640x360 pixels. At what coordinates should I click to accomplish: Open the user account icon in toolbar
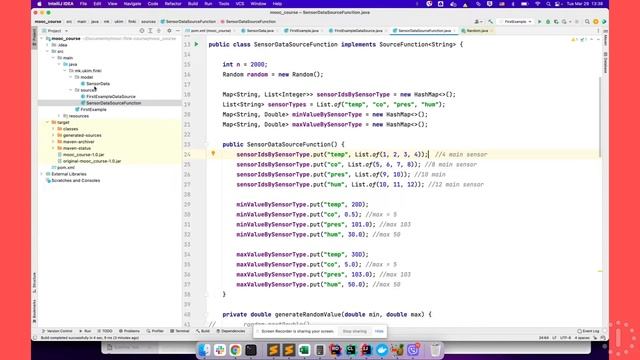[477, 22]
